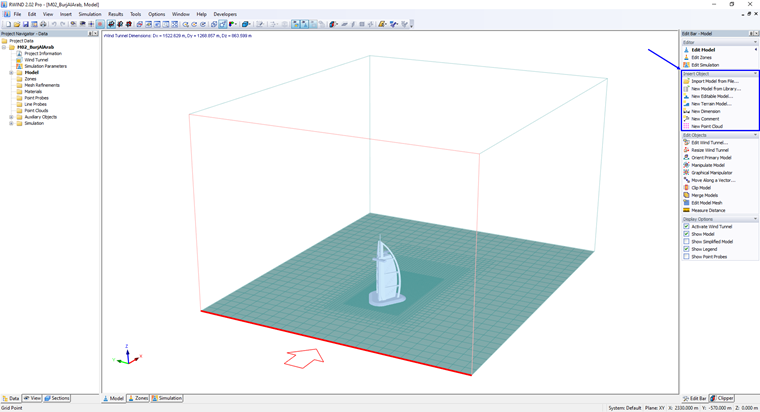
Task: Open the File menu
Action: [17, 14]
